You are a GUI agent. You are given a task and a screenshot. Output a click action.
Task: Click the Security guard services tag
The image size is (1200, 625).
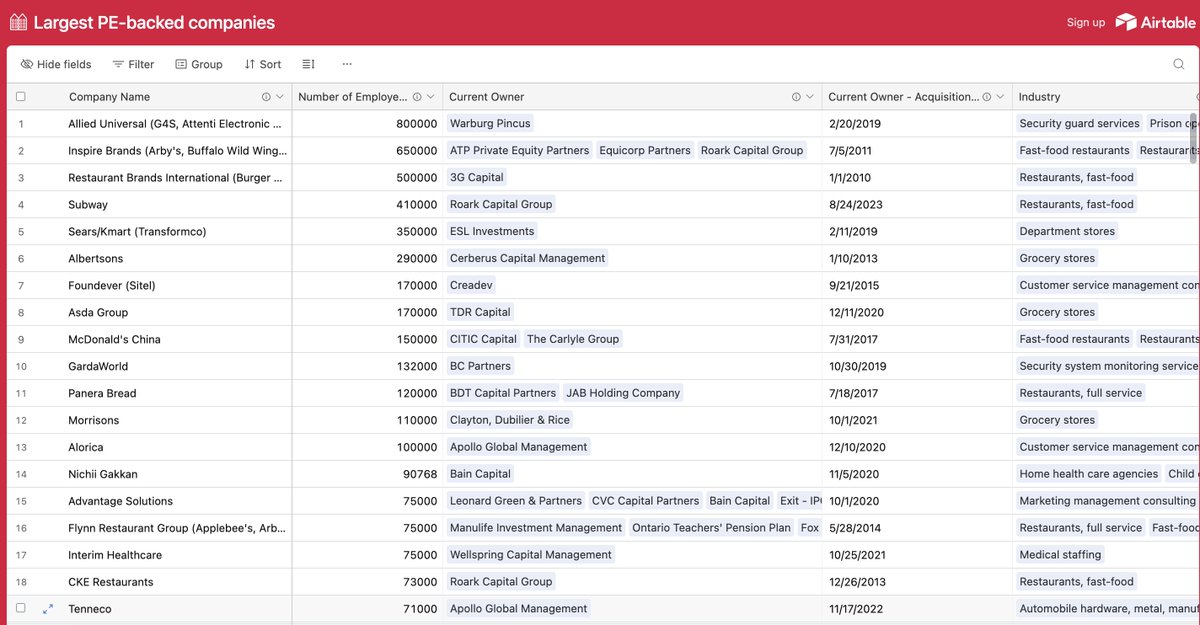(x=1079, y=124)
